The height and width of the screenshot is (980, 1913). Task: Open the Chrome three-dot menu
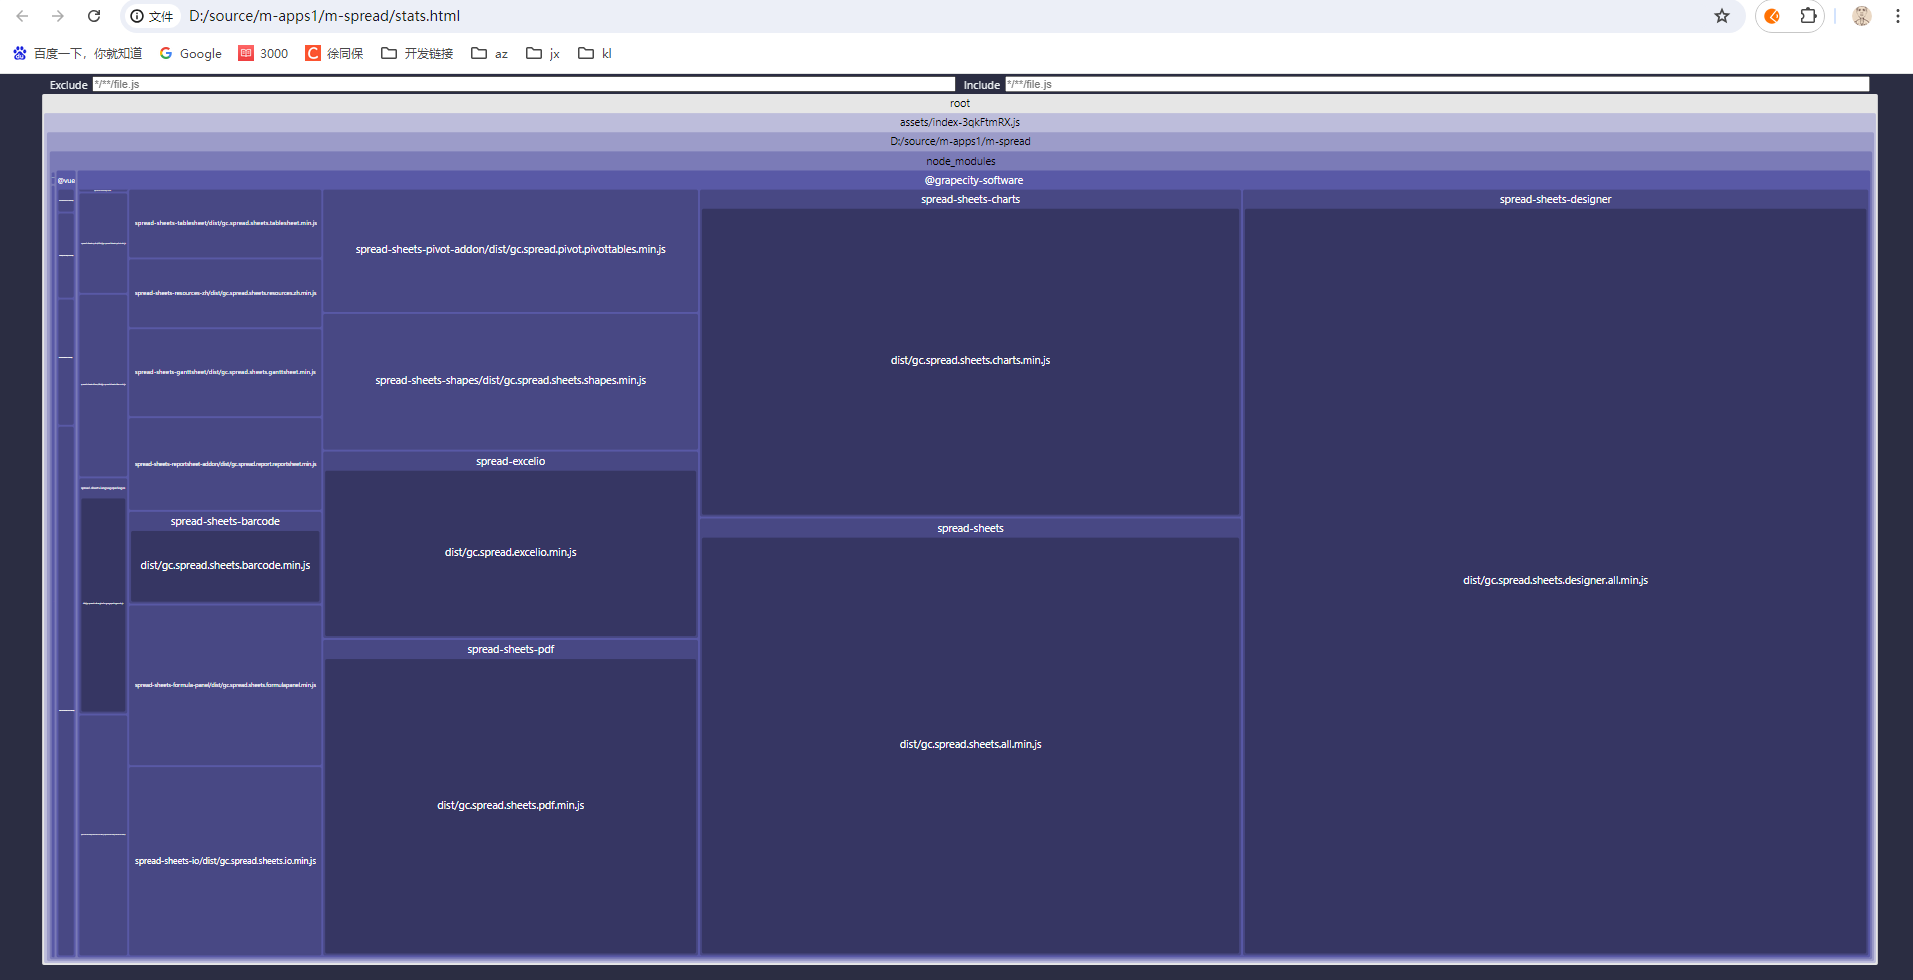[x=1897, y=16]
